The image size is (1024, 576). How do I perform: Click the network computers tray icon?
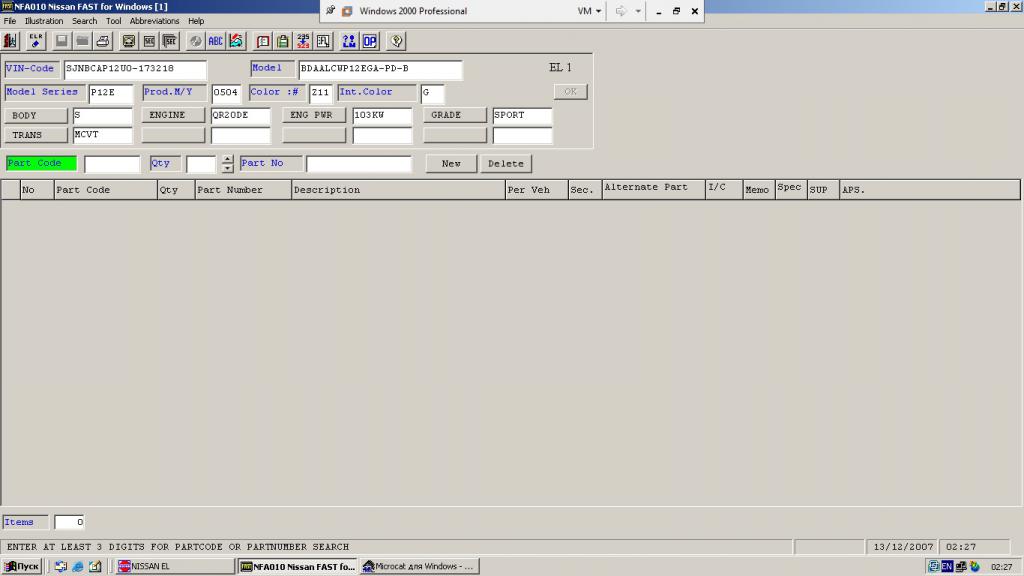pyautogui.click(x=961, y=566)
